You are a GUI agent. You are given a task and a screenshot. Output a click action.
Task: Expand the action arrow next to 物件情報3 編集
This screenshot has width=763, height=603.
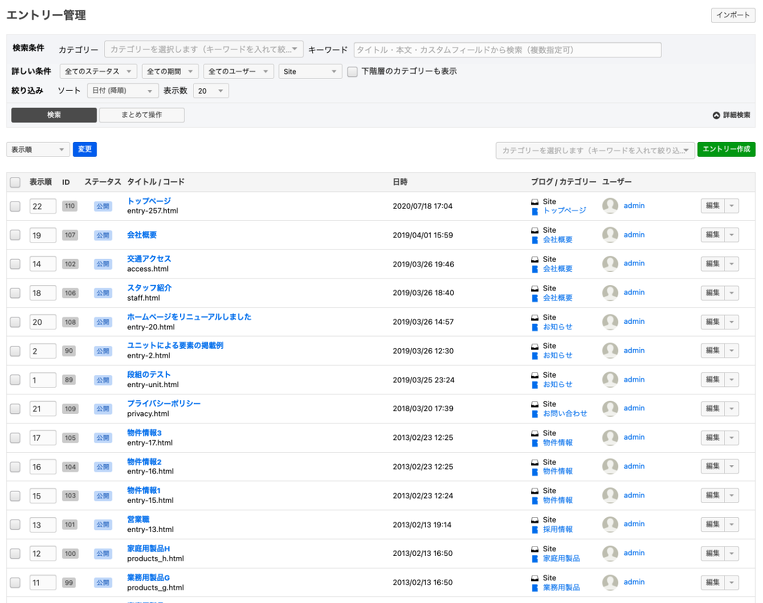732,438
